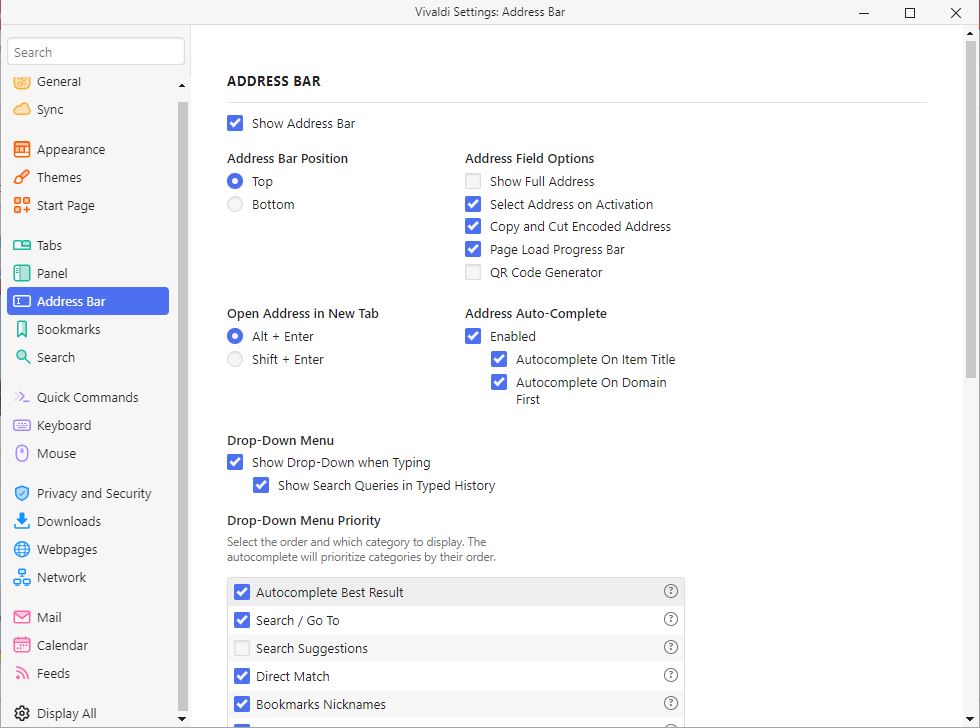
Task: Select the Top address bar position
Action: 235,181
